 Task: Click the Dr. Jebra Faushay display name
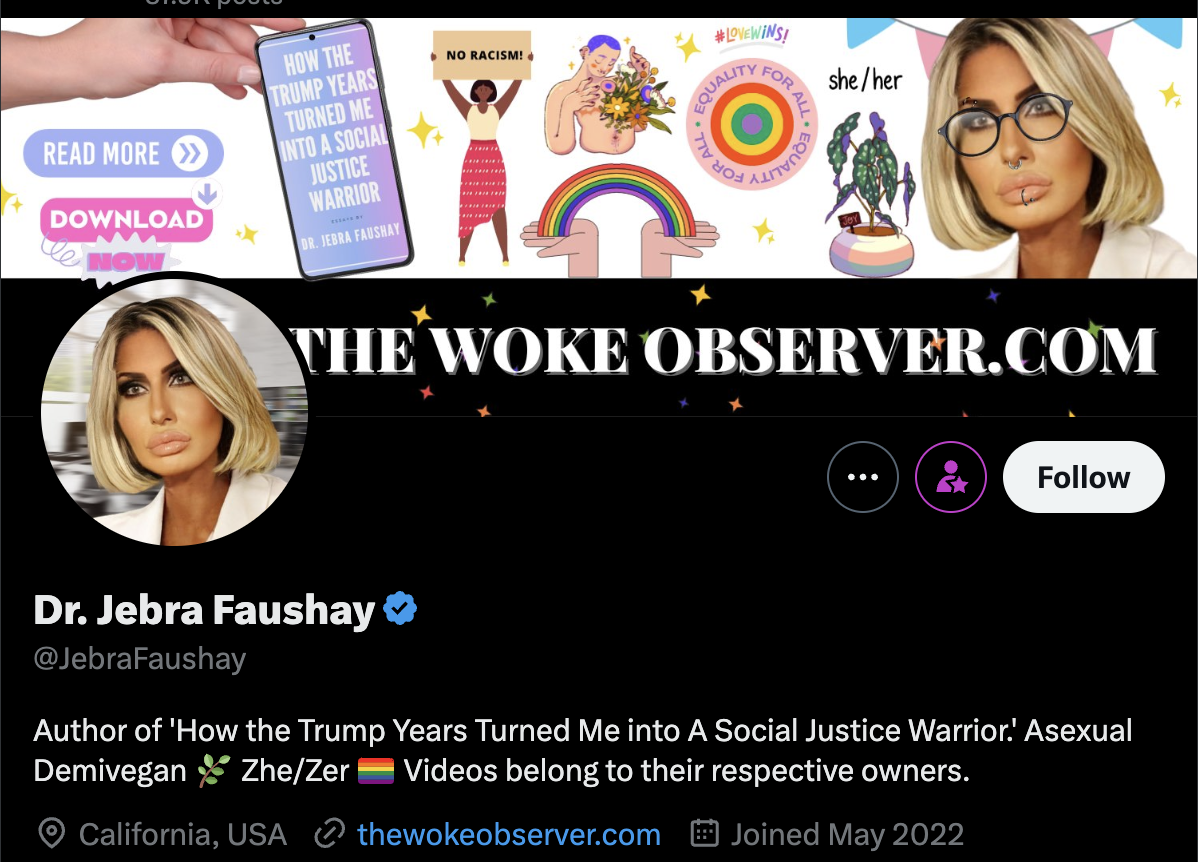coord(204,610)
